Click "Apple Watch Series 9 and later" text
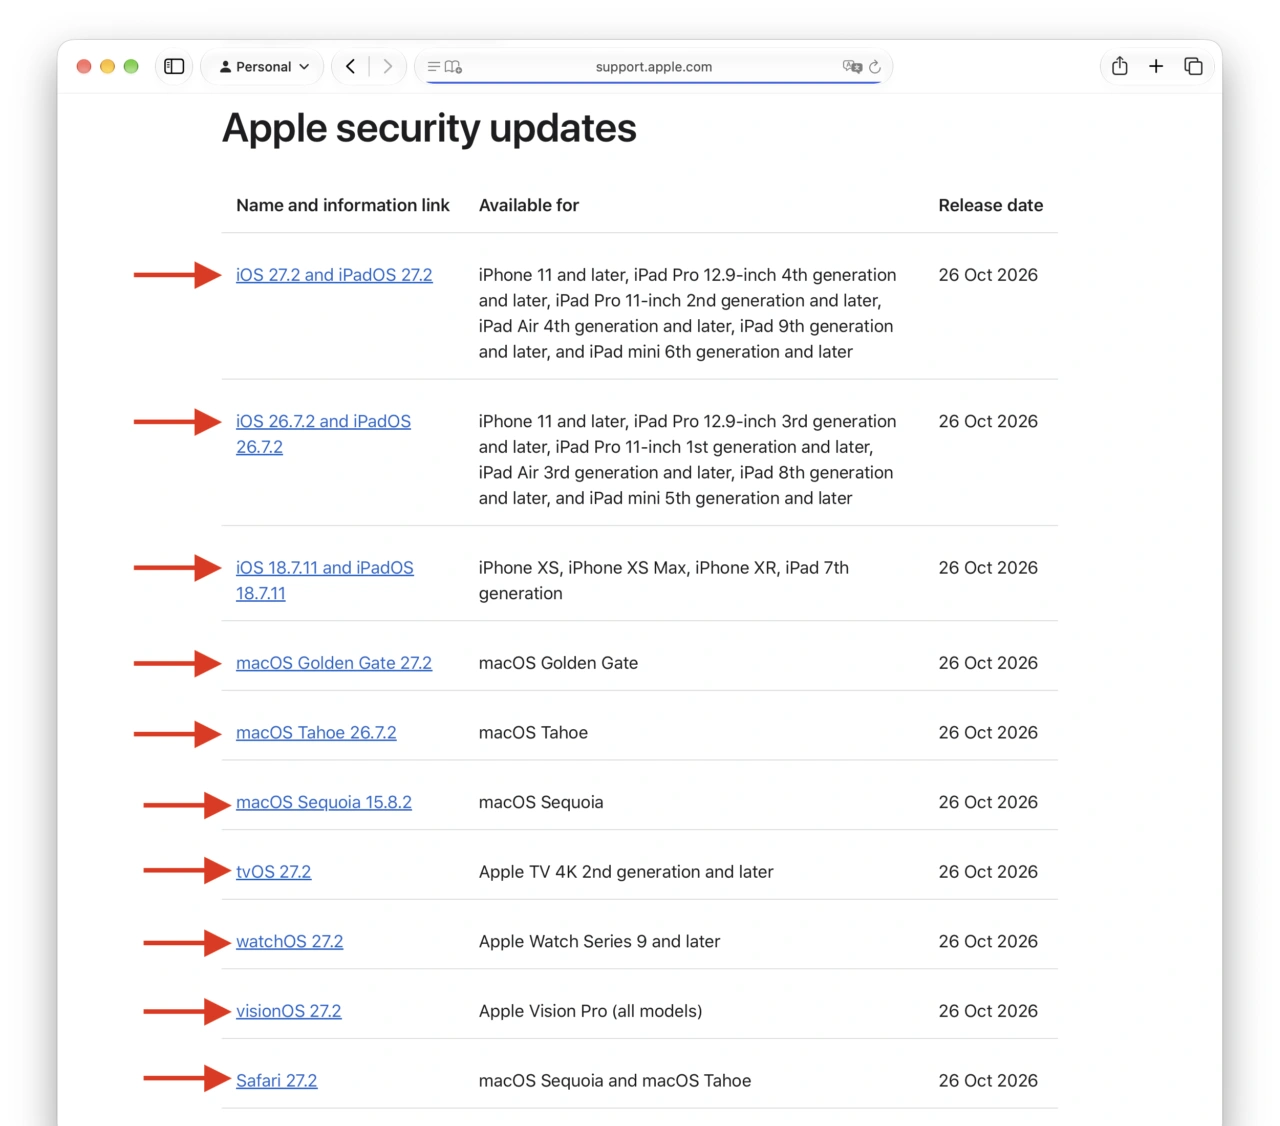 (600, 941)
